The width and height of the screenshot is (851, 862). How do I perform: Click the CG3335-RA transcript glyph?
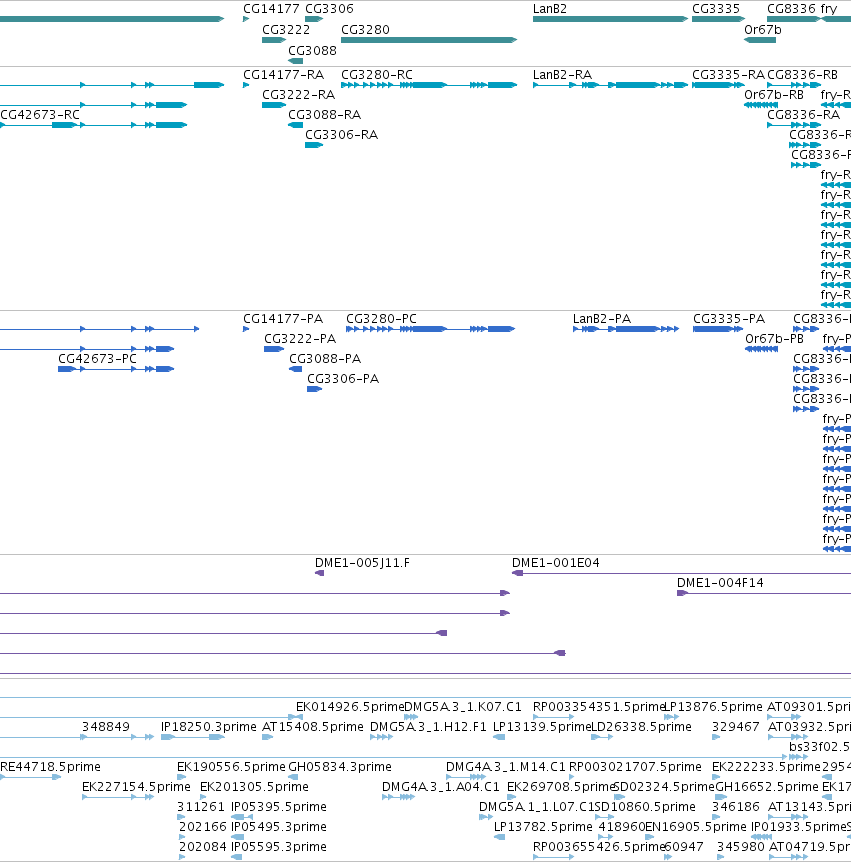pos(719,85)
